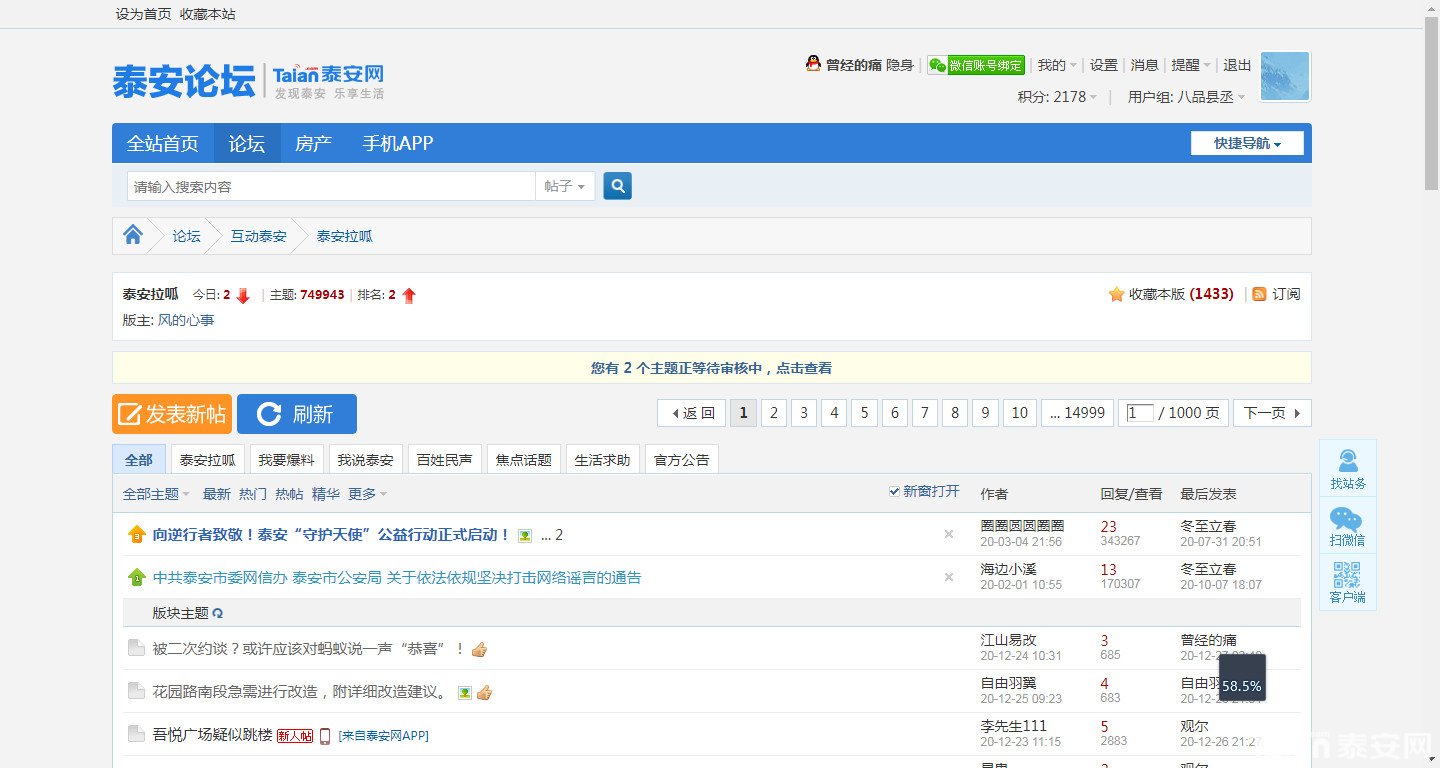Screen dimensions: 1440x768
Task: Click the 刷新 button
Action: (297, 414)
